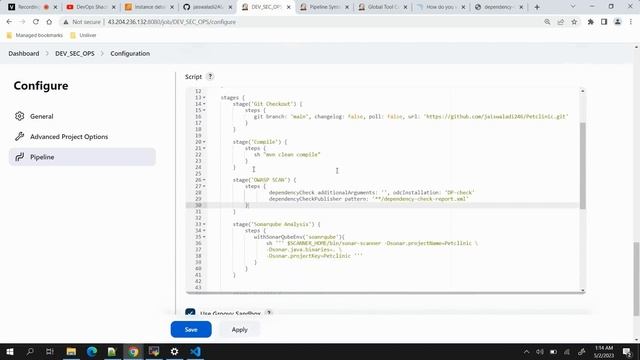Viewport: 640px width, 360px height.
Task: Click the browser forward arrow
Action: [22, 22]
